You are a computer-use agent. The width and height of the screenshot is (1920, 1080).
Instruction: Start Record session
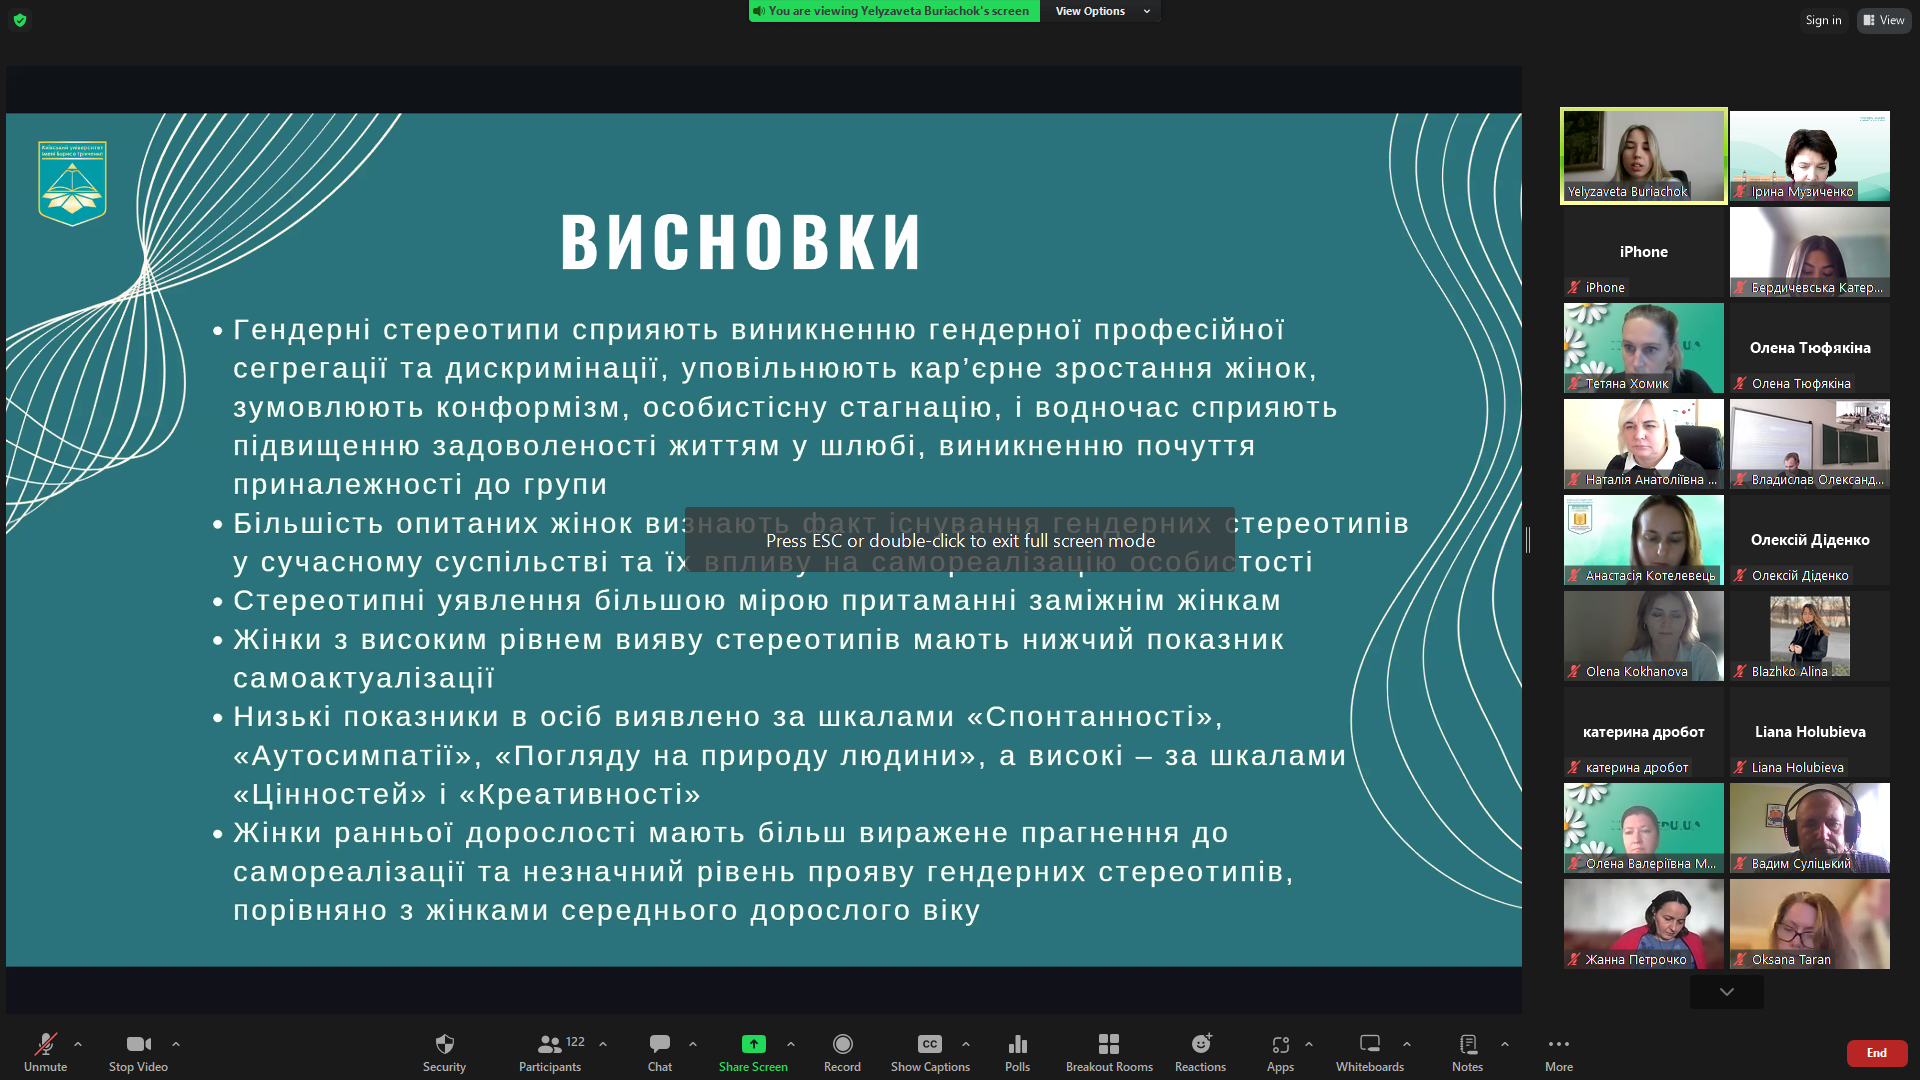[x=842, y=1051]
